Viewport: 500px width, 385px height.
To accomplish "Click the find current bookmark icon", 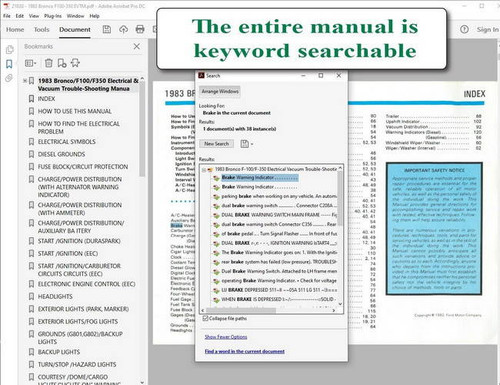I will pos(75,63).
